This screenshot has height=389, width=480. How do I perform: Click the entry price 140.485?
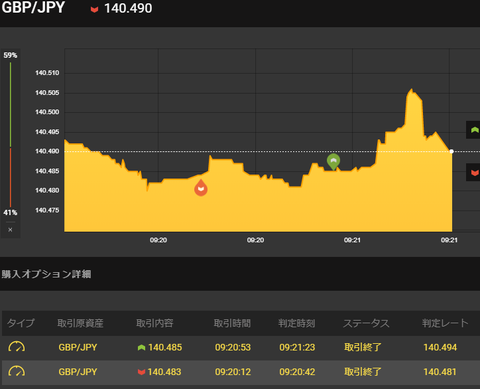click(x=165, y=347)
